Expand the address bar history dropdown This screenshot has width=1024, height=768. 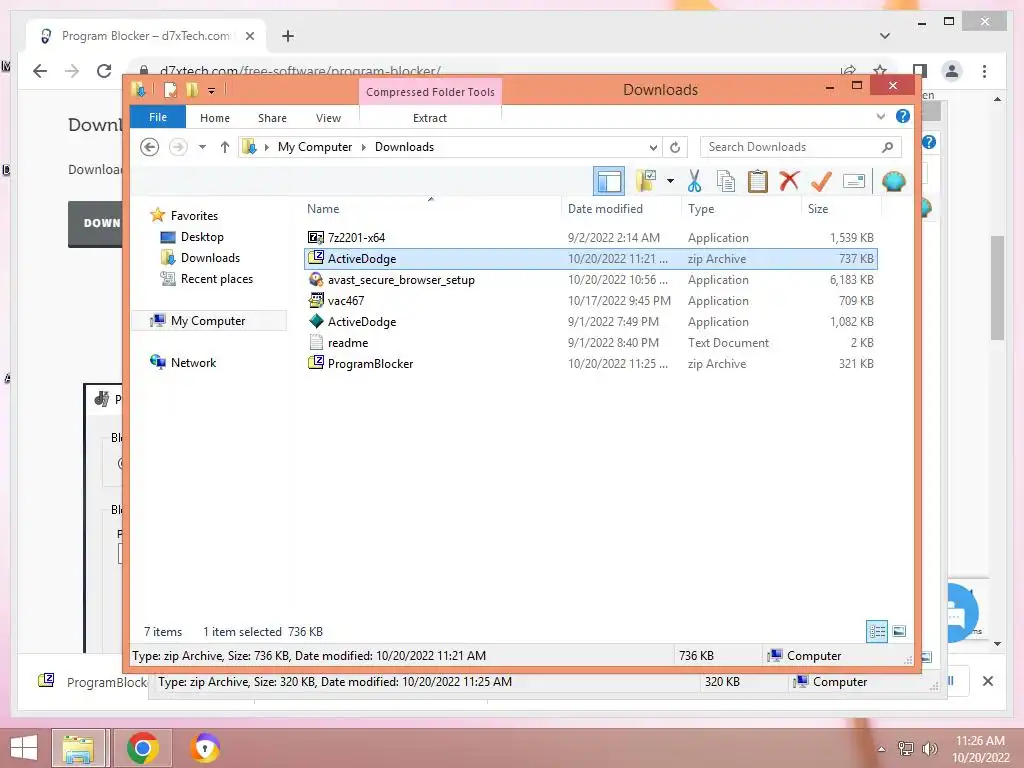[x=653, y=148]
